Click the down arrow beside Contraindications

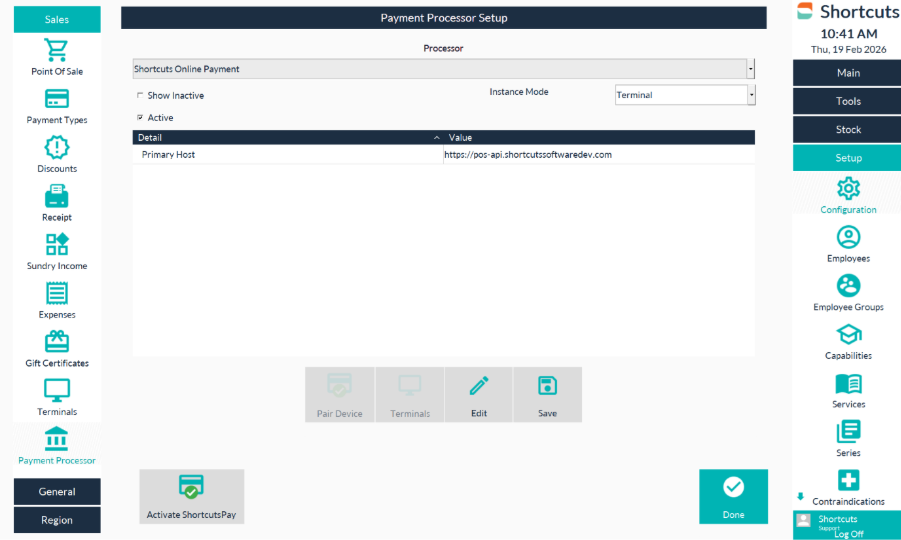(800, 496)
